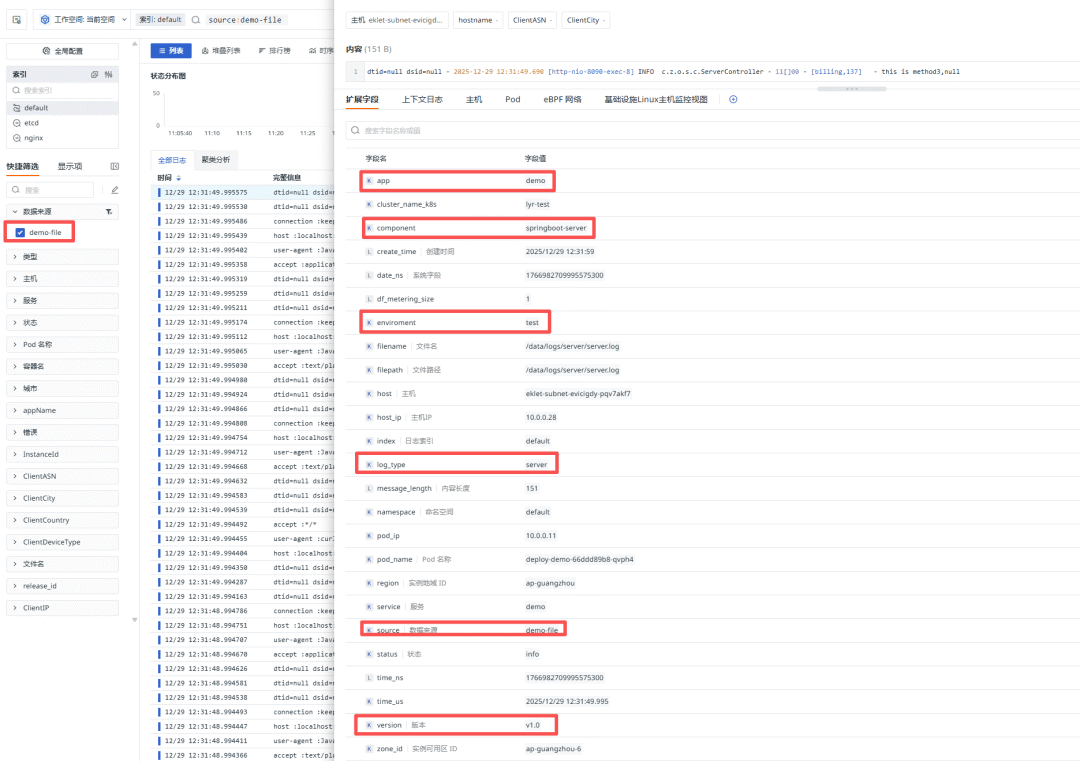The height and width of the screenshot is (761, 1080).
Task: Click the source:demo-file search query field
Action: (245, 20)
